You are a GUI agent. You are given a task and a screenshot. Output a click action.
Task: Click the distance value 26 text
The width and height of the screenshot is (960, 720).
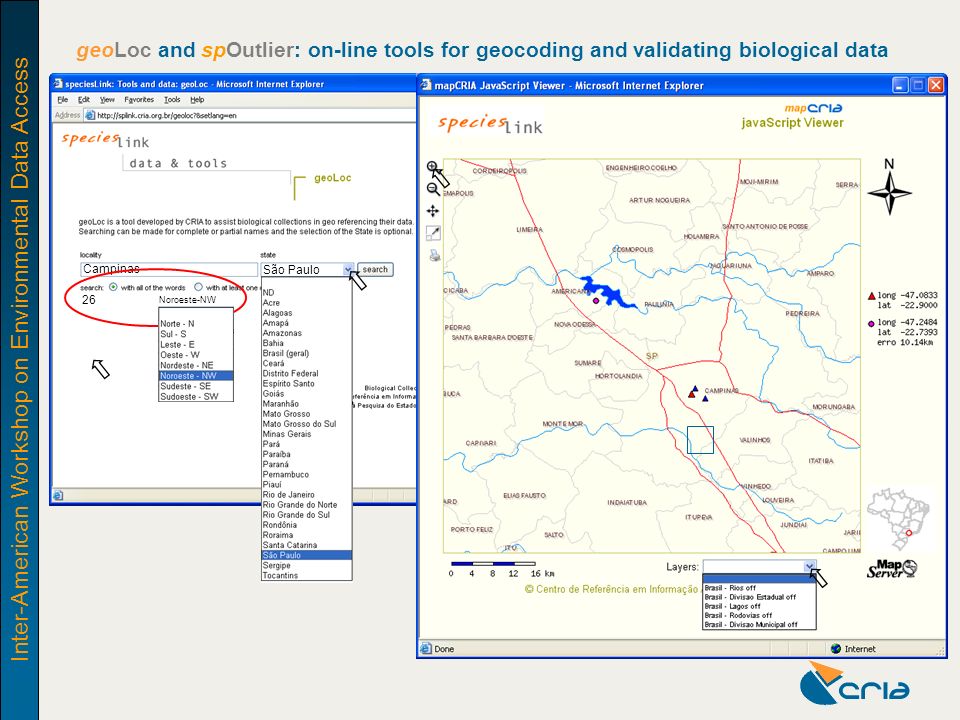coord(89,299)
